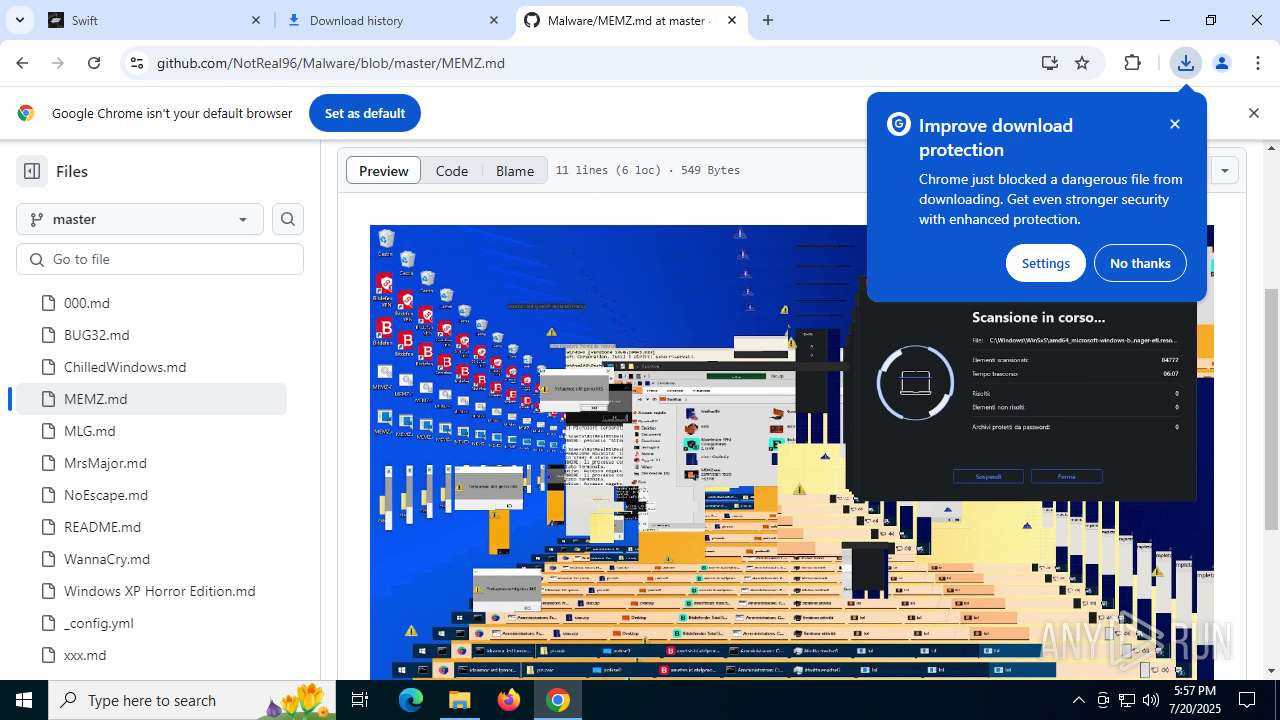
Task: Install app icon in address bar
Action: 1049,63
